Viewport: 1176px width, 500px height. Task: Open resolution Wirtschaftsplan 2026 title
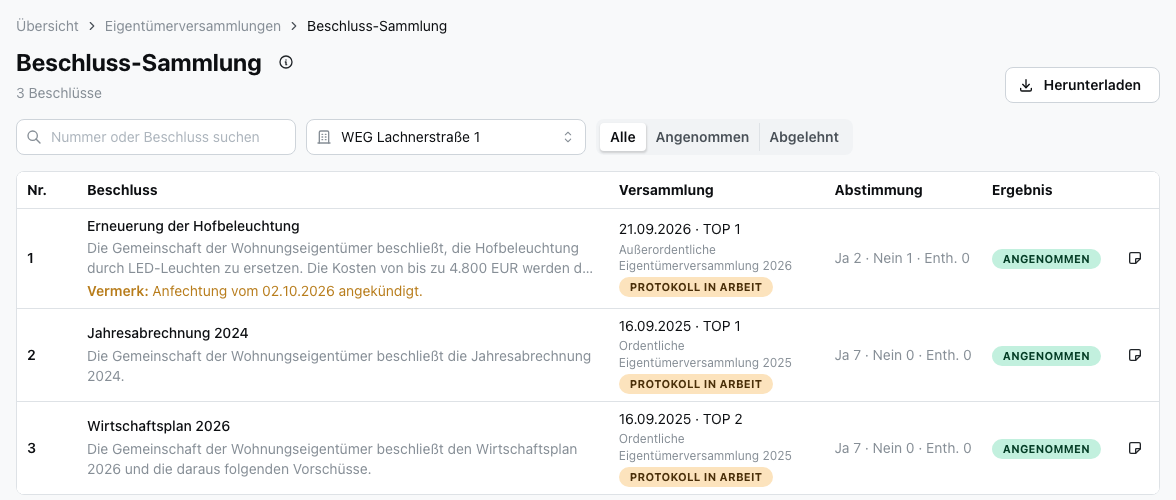pos(158,427)
